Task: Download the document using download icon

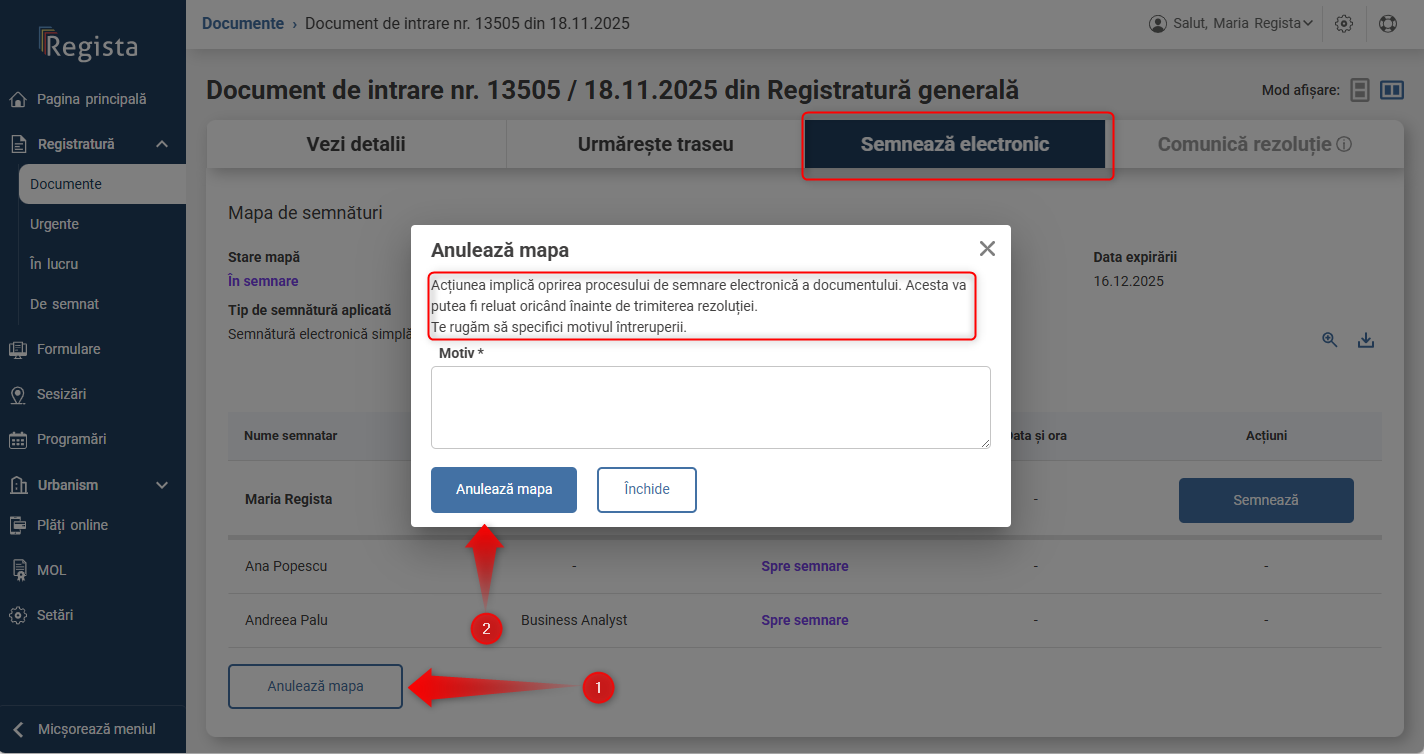Action: (1366, 340)
